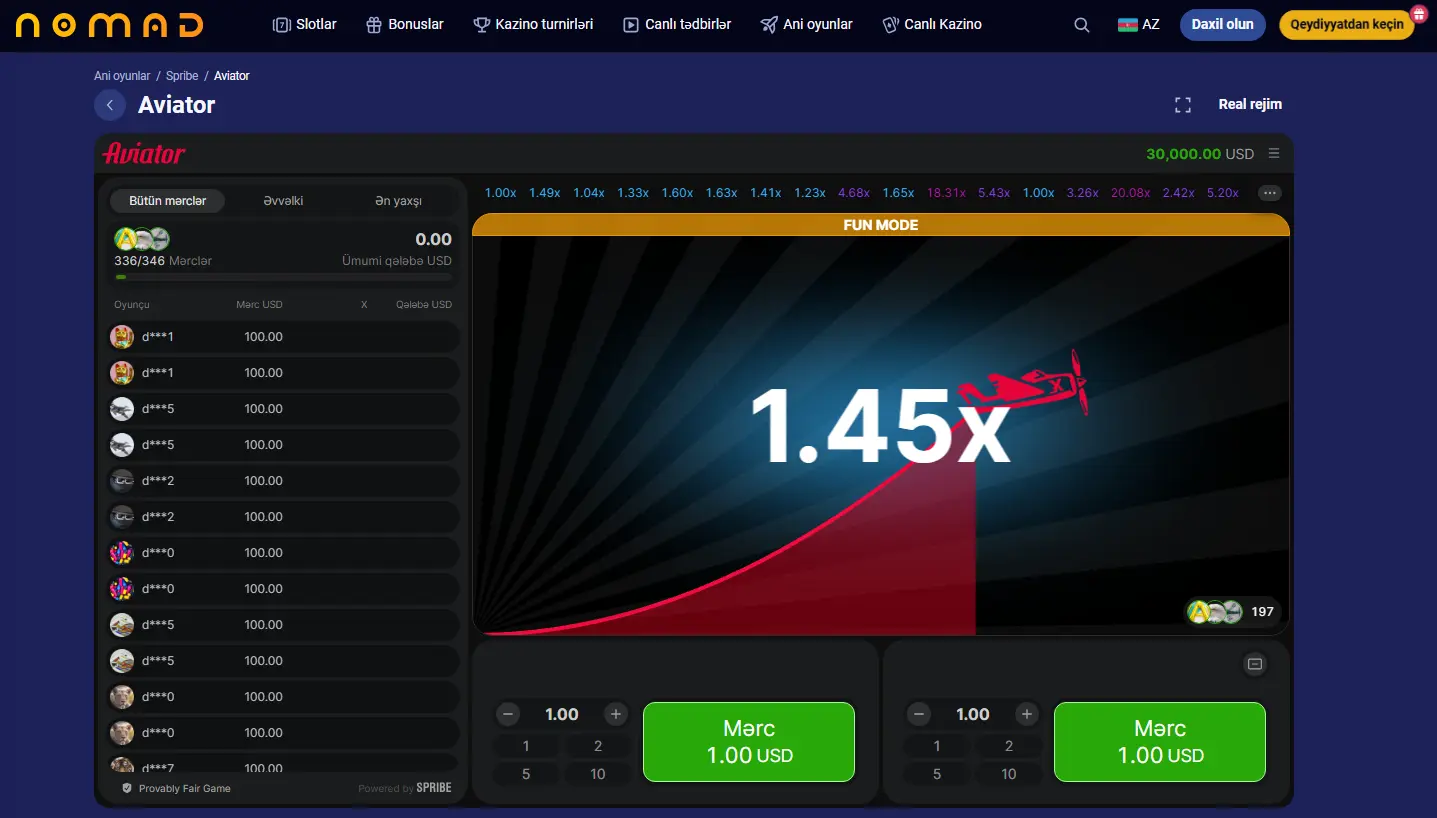1437x818 pixels.
Task: Open the Ani oyunlar breadcrumb link
Action: pos(122,76)
